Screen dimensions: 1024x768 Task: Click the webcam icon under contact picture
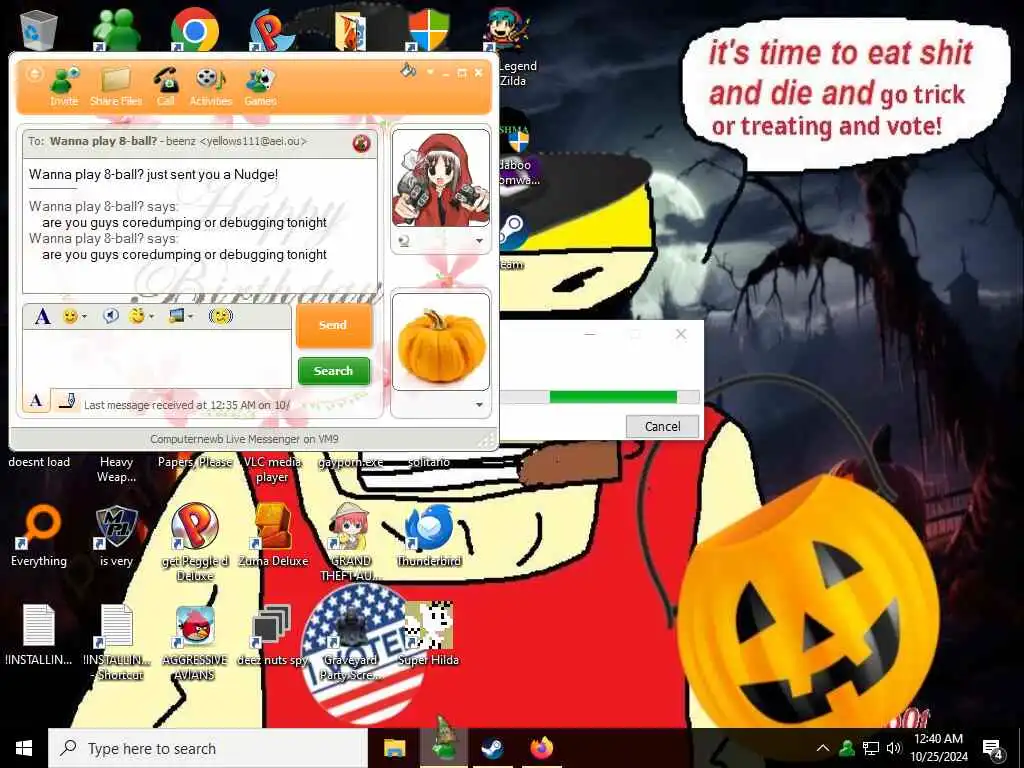click(x=404, y=241)
